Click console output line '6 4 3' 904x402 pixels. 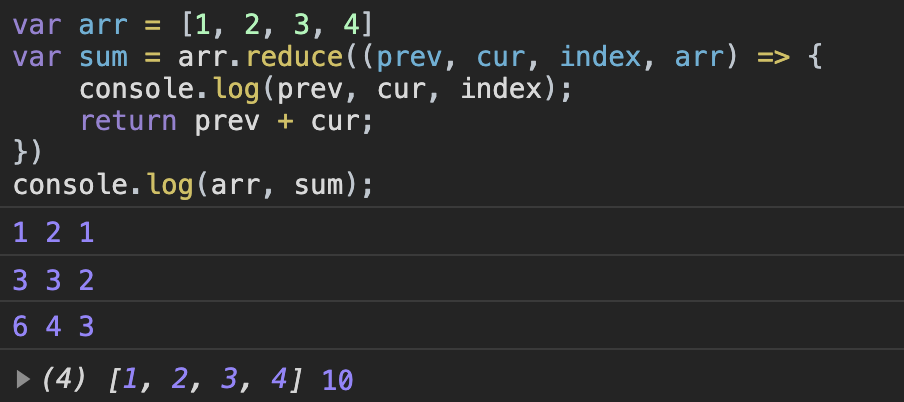point(53,327)
